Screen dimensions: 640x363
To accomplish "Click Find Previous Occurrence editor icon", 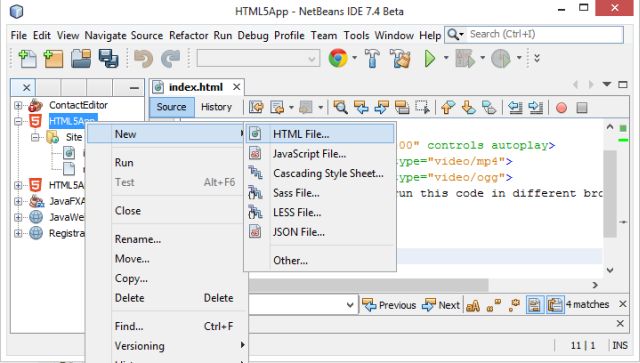I will click(361, 107).
